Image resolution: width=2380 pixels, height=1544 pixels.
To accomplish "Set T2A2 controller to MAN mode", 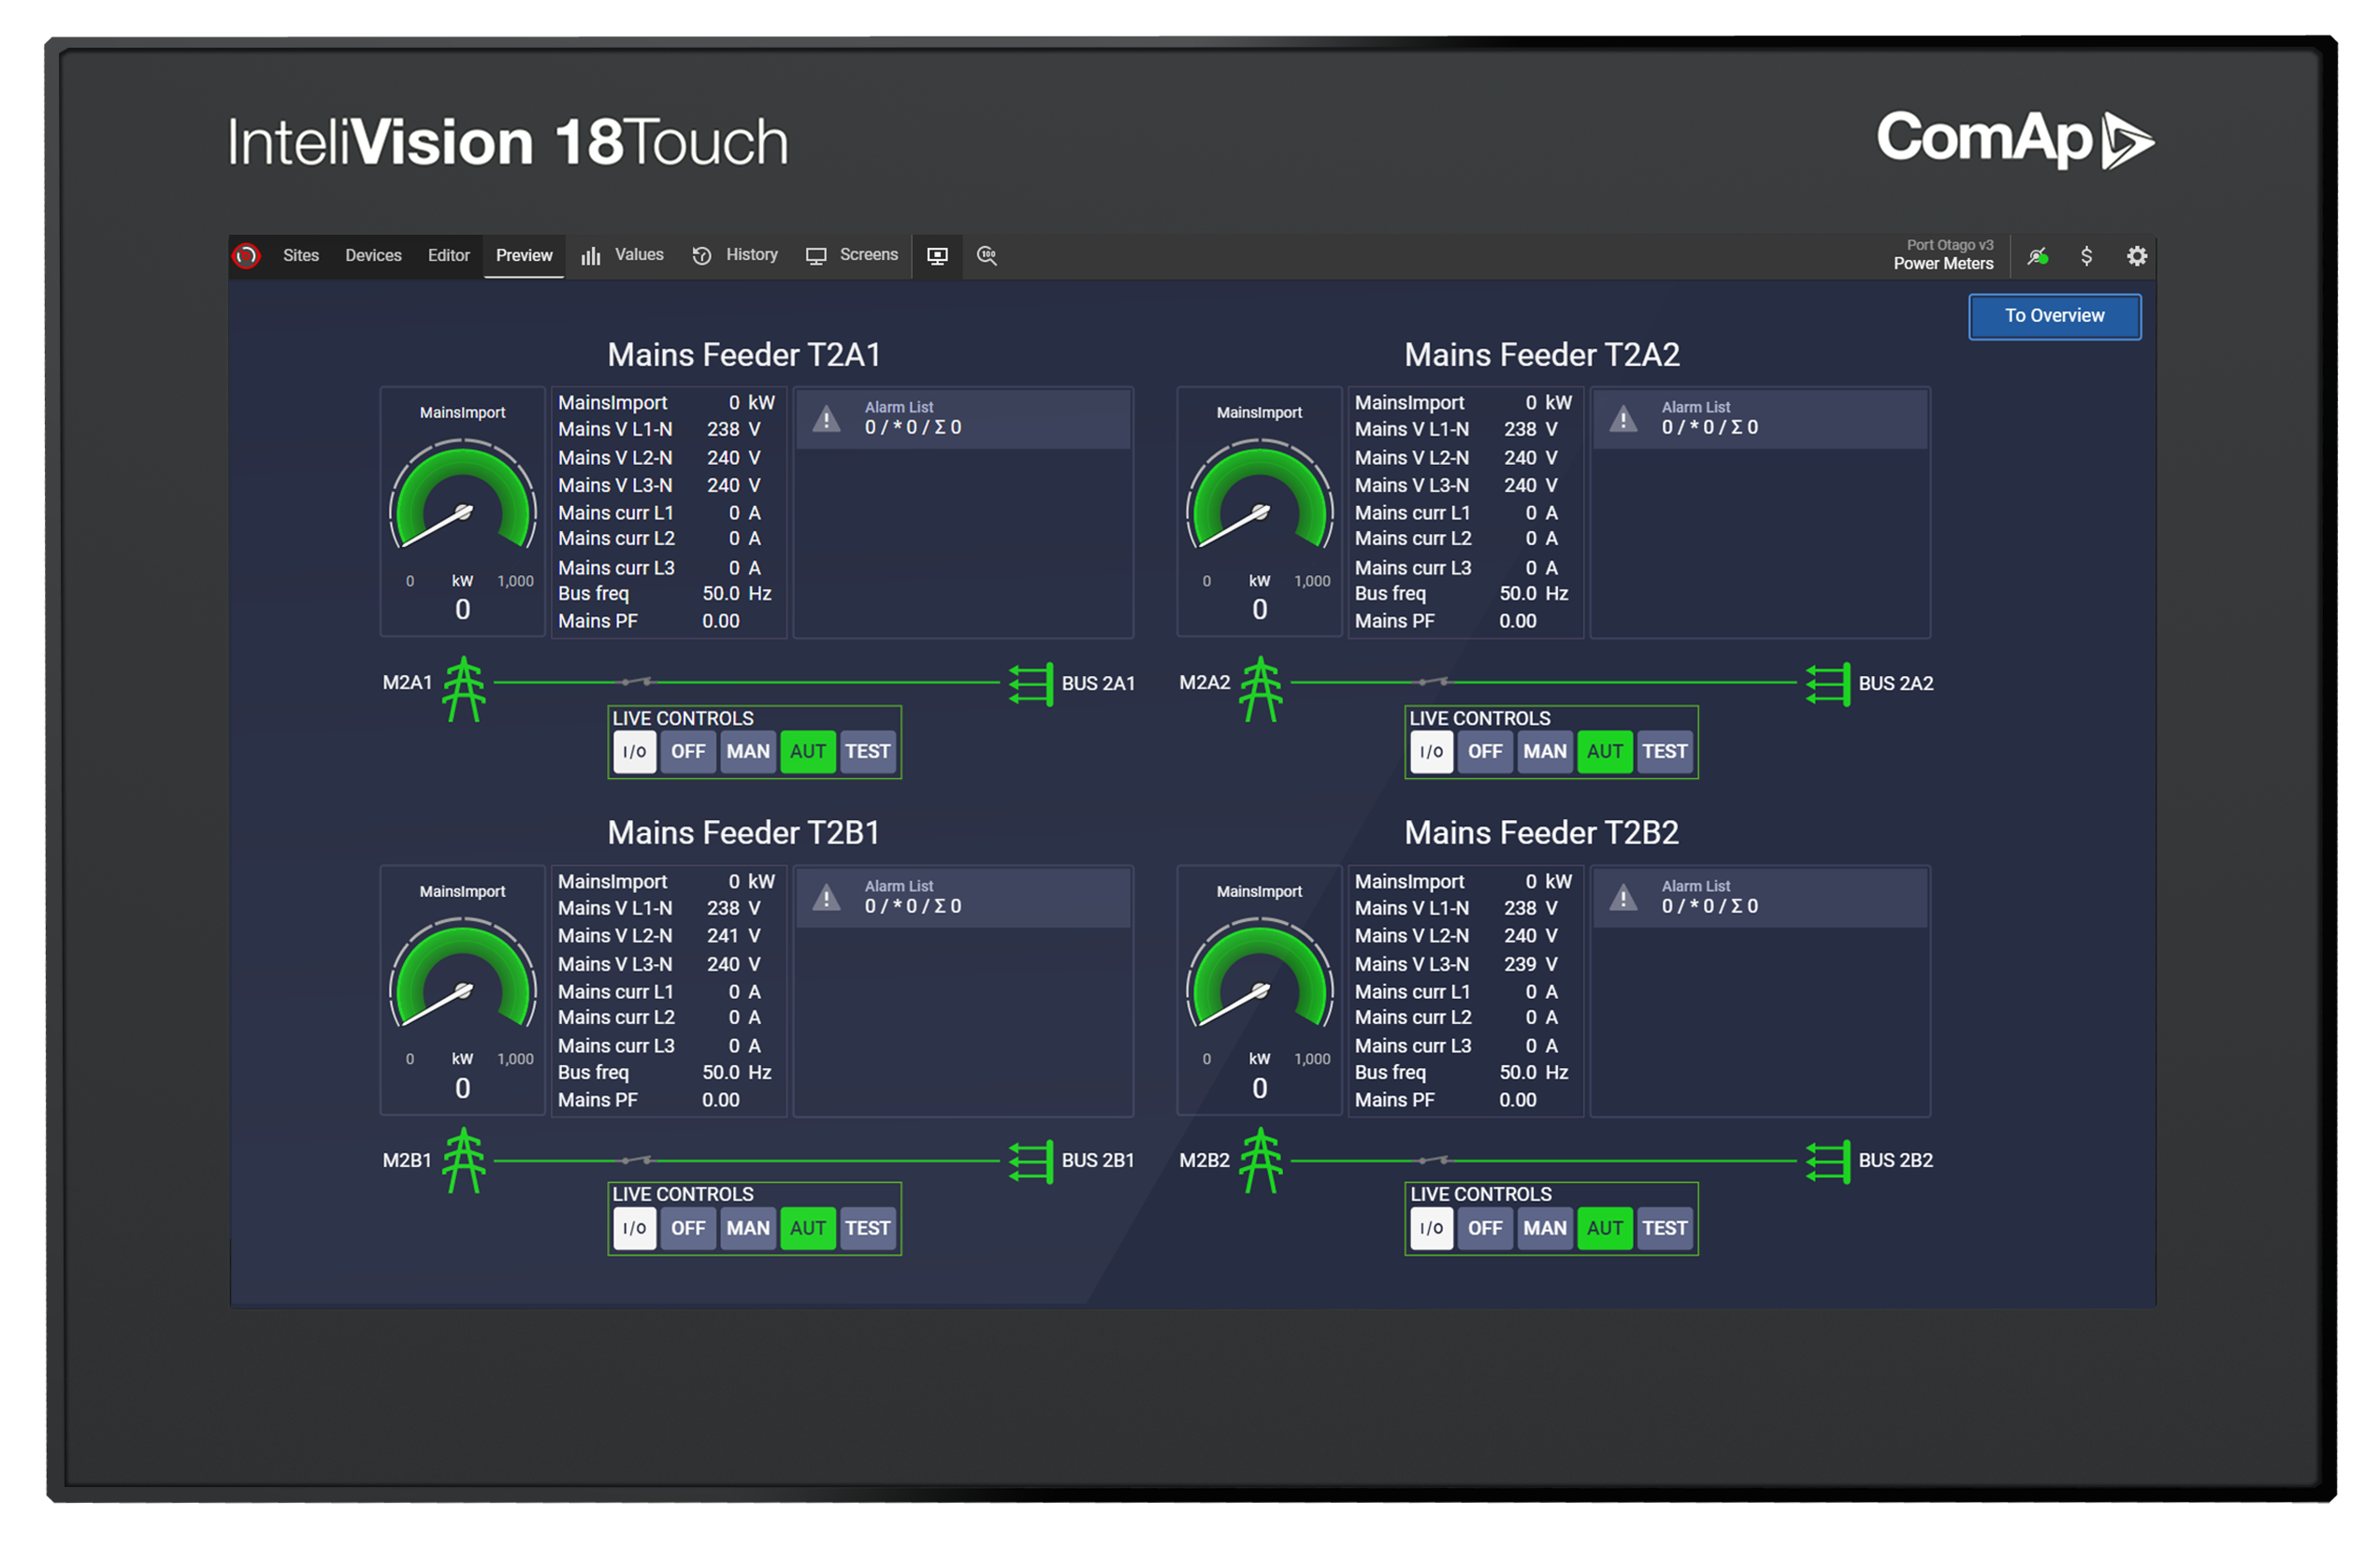I will pyautogui.click(x=1545, y=752).
